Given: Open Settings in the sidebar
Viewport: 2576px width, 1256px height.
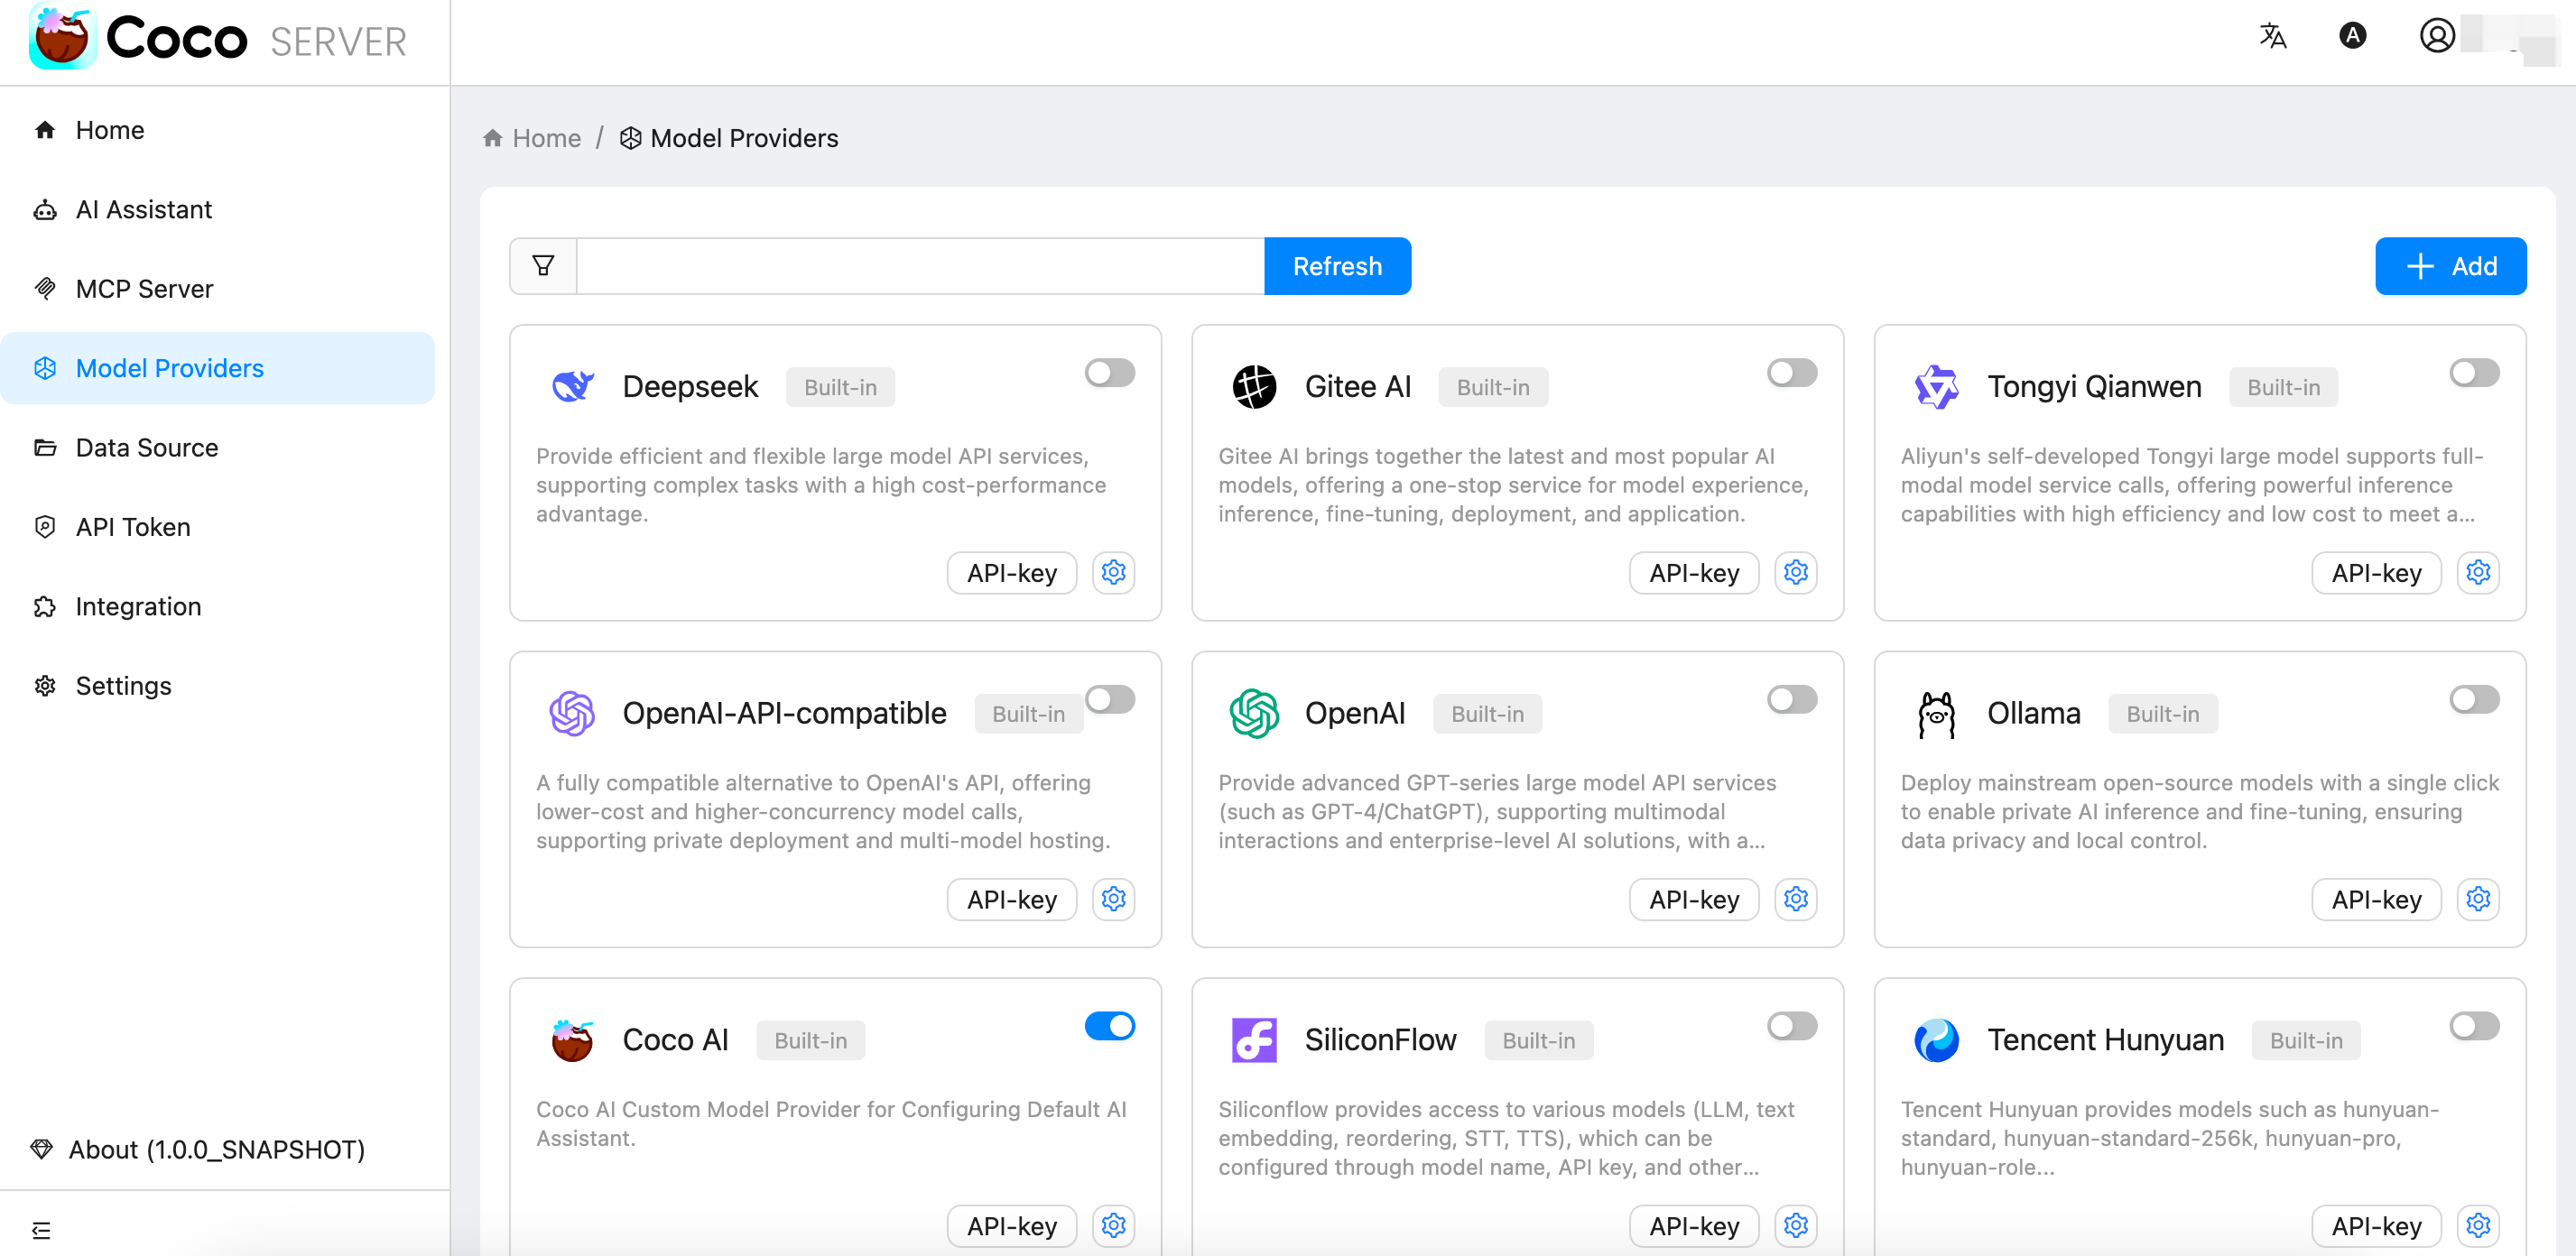Looking at the screenshot, I should pyautogui.click(x=218, y=686).
